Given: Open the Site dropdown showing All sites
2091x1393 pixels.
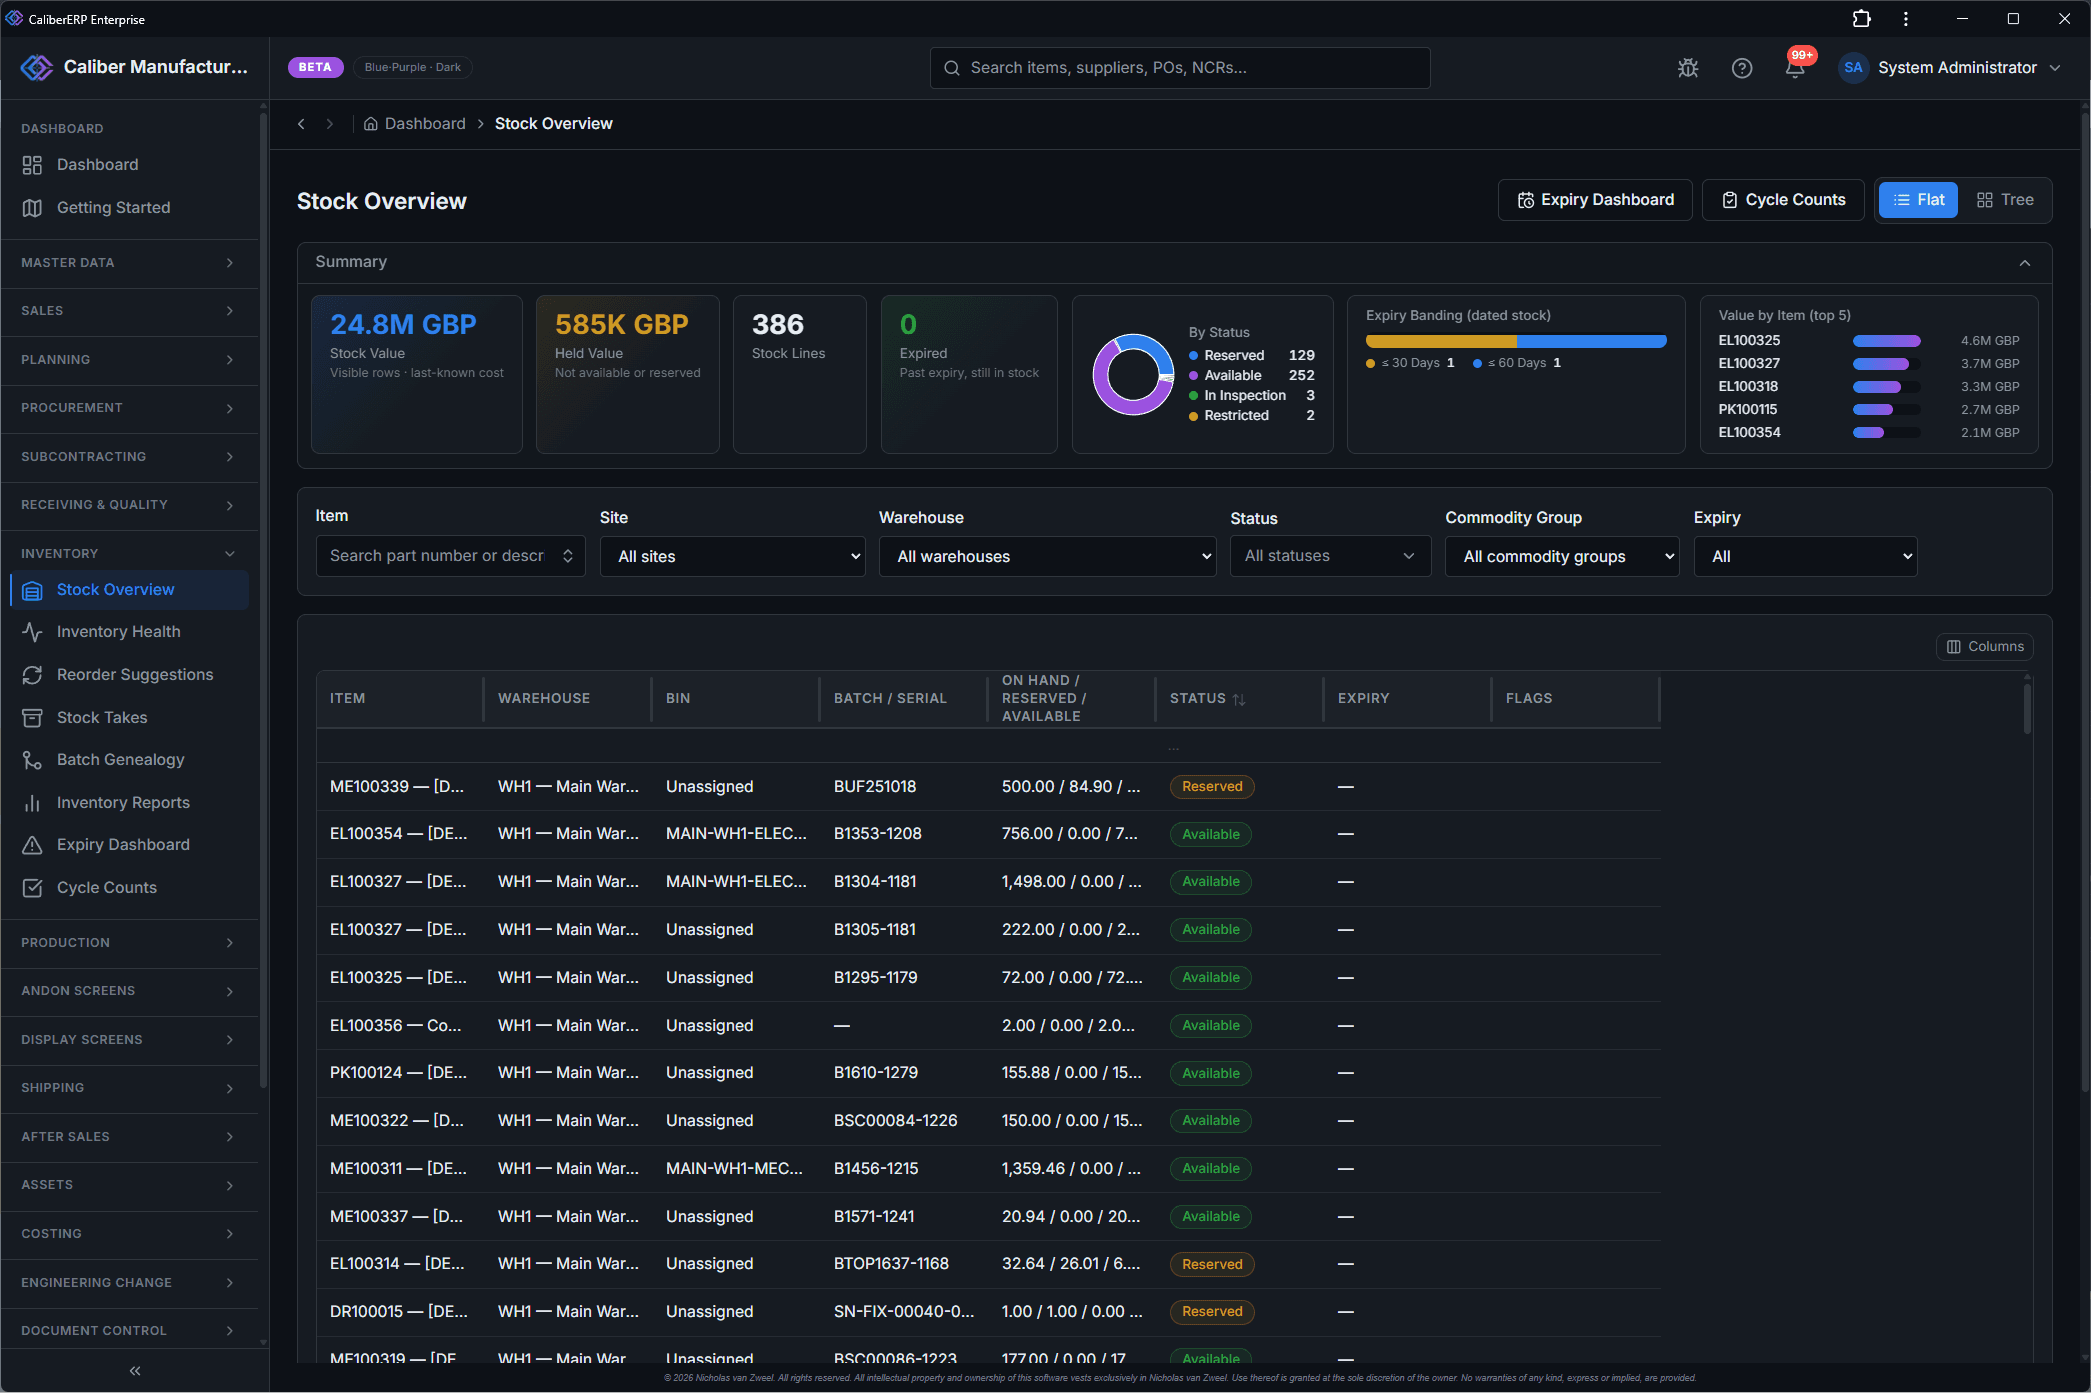Looking at the screenshot, I should 732,557.
